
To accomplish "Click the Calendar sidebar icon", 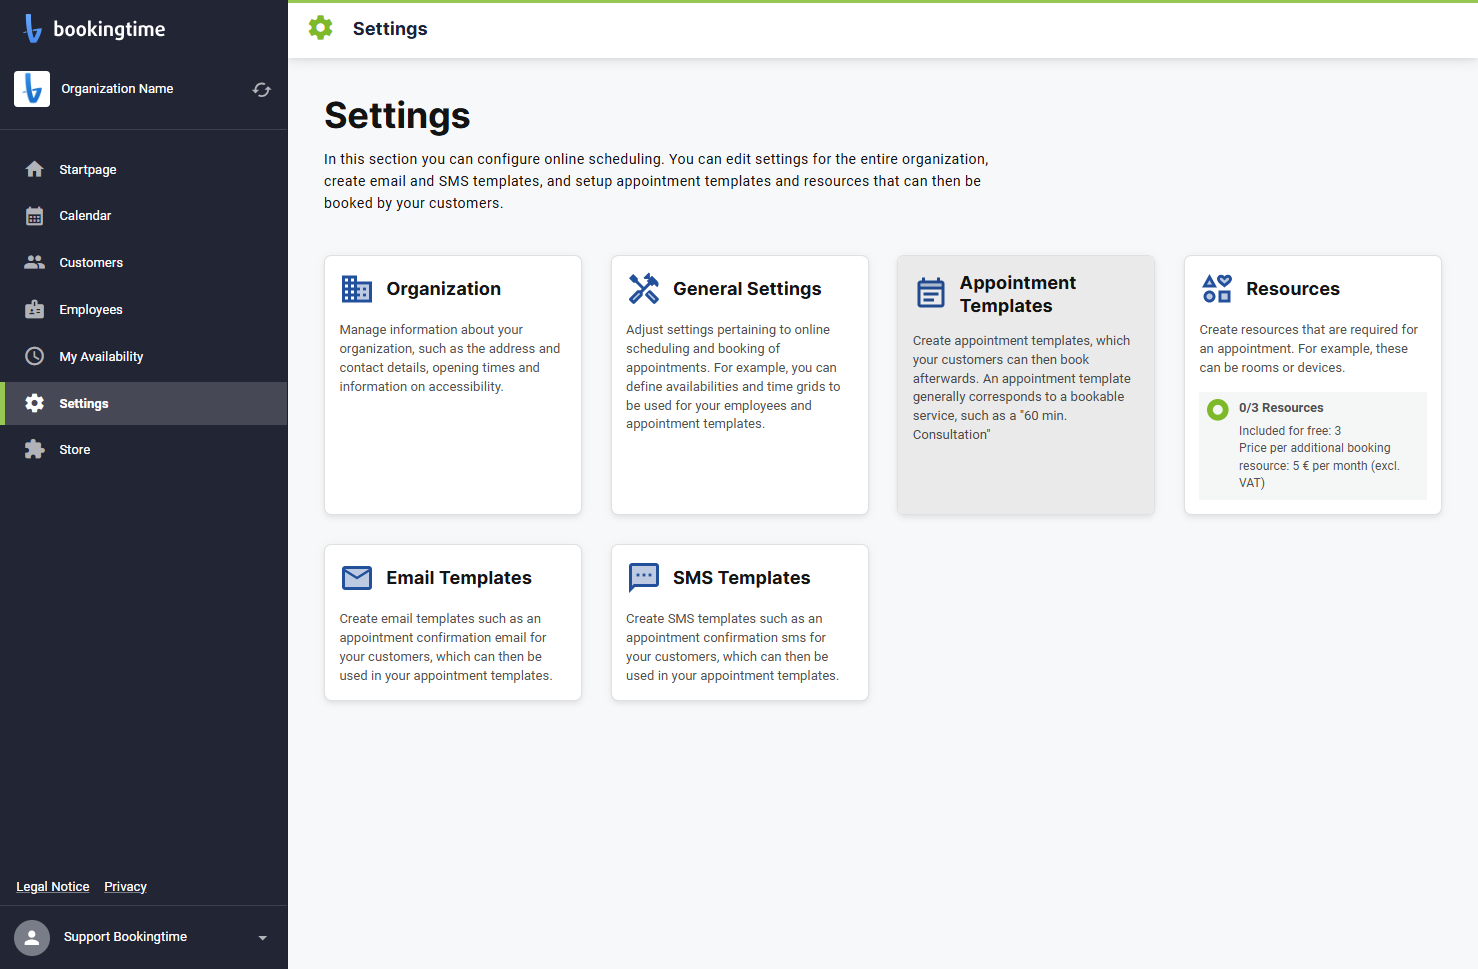I will pyautogui.click(x=35, y=216).
